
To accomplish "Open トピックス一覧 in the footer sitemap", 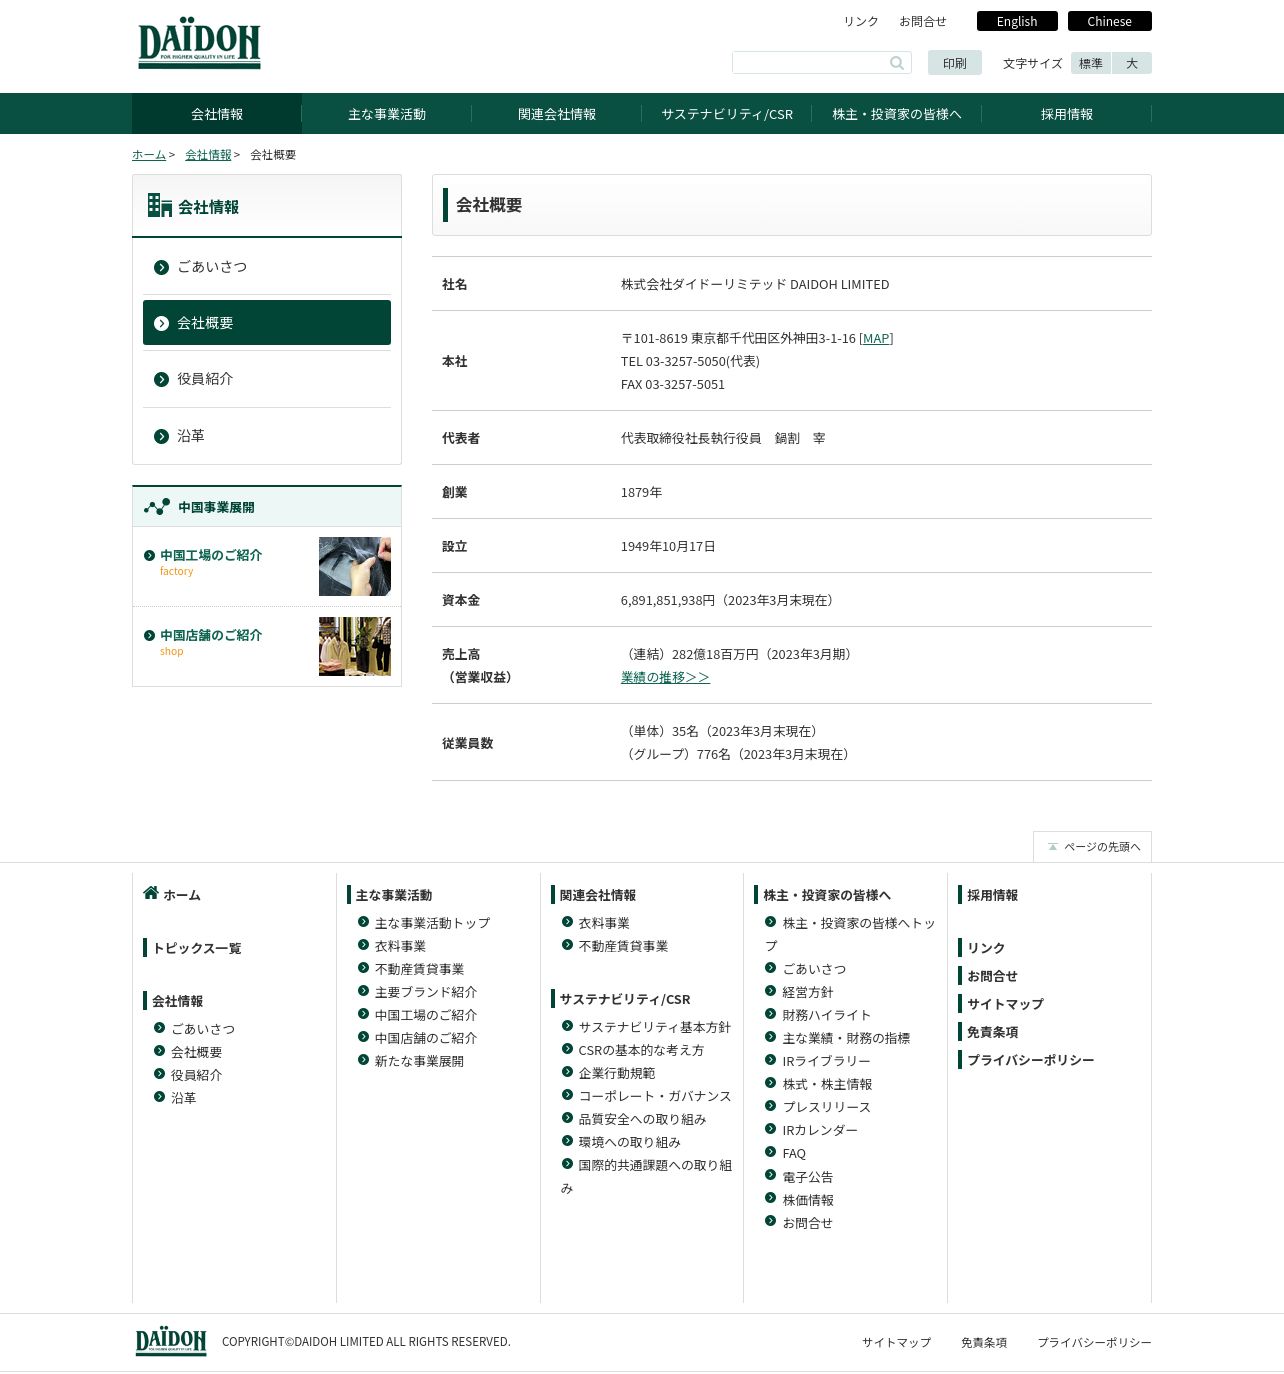I will click(x=197, y=948).
